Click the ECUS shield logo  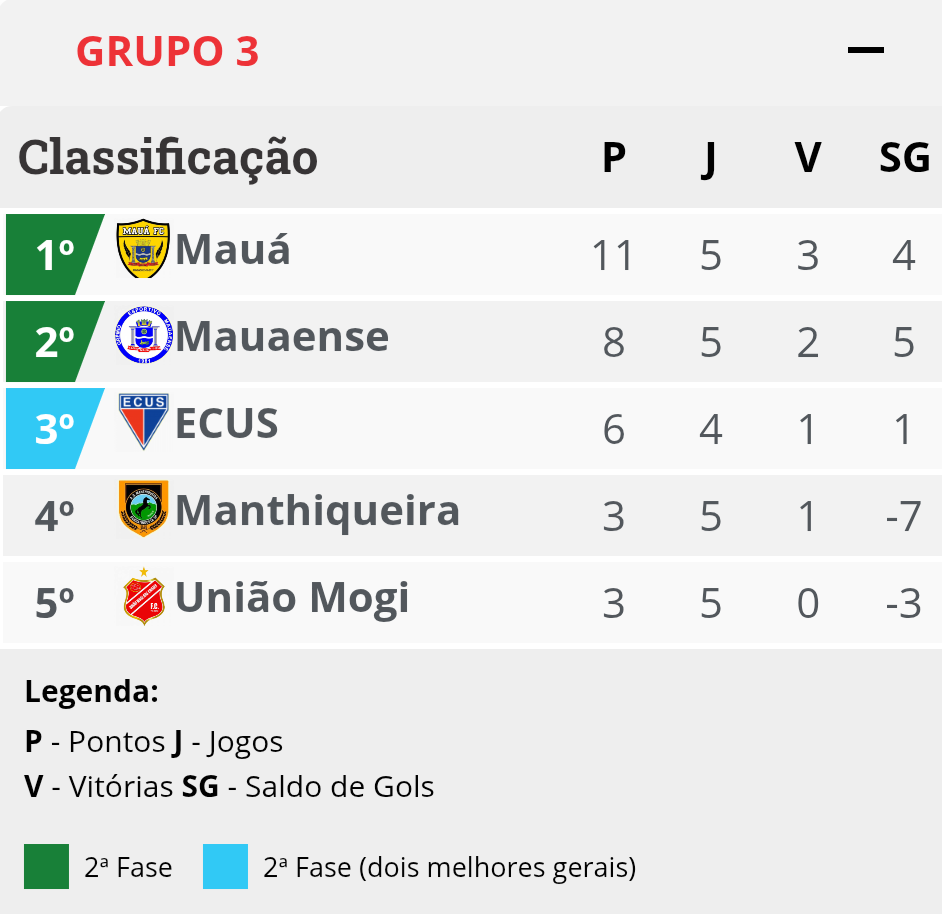[x=143, y=421]
